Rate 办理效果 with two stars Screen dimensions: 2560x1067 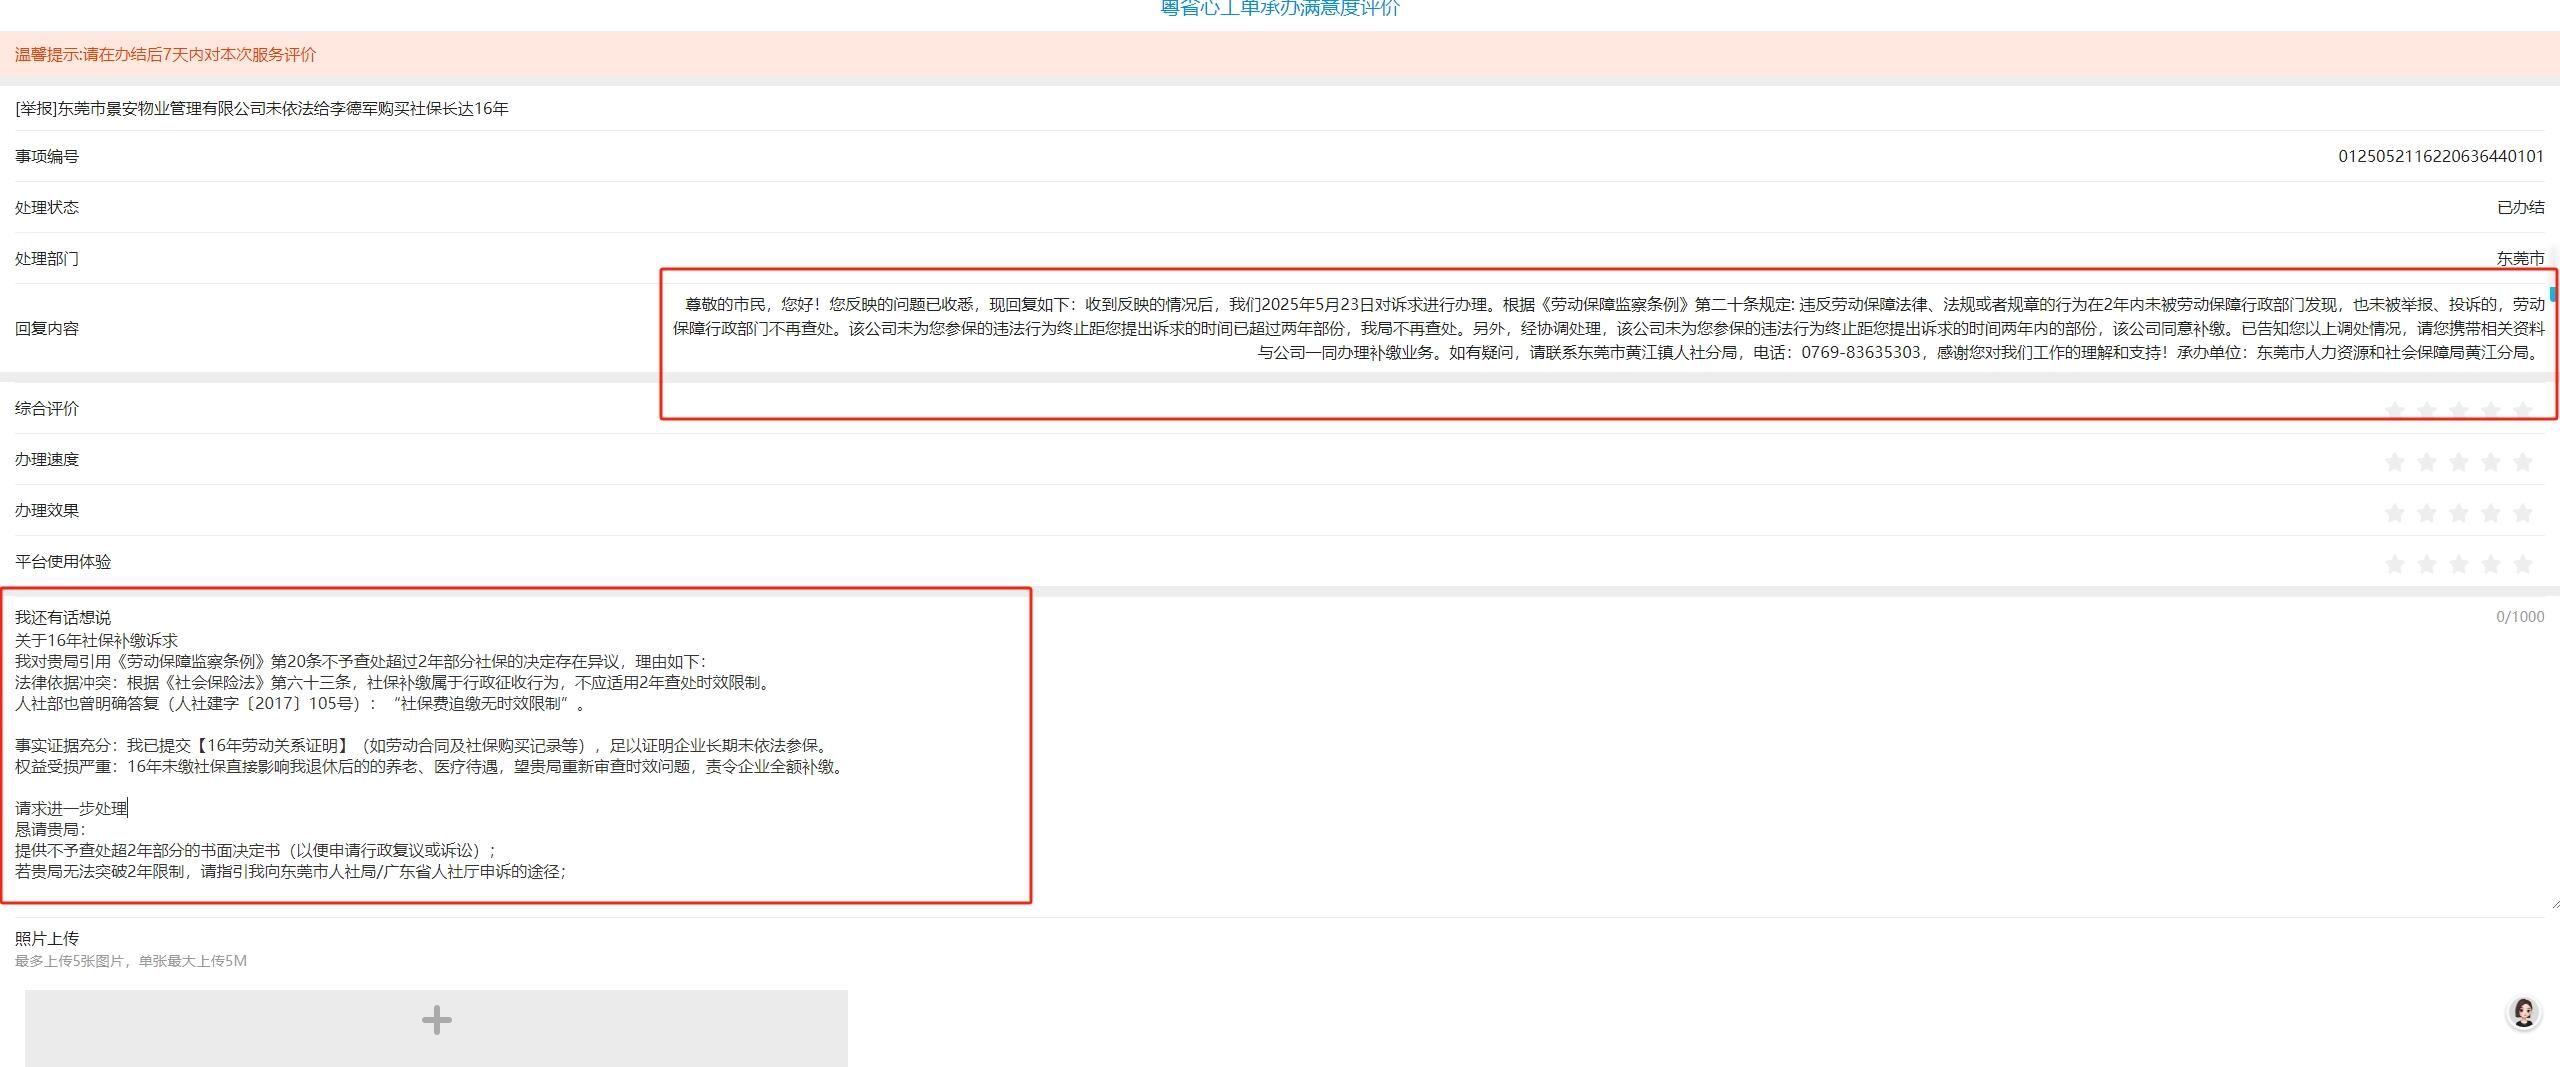coord(2426,512)
